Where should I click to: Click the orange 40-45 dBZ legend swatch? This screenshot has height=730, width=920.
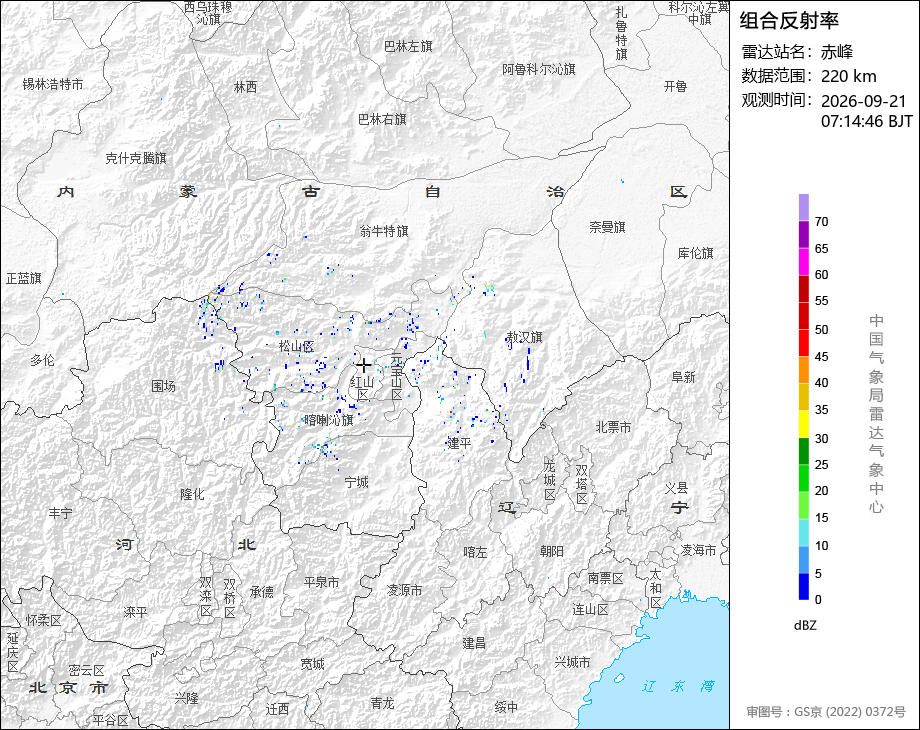pyautogui.click(x=803, y=370)
